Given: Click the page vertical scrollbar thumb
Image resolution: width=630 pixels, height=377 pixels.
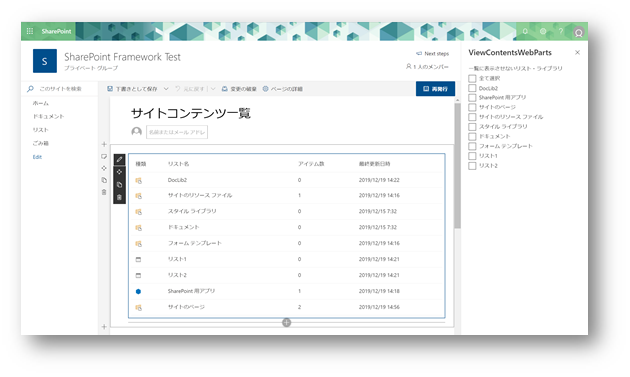Looking at the screenshot, I should point(457,166).
